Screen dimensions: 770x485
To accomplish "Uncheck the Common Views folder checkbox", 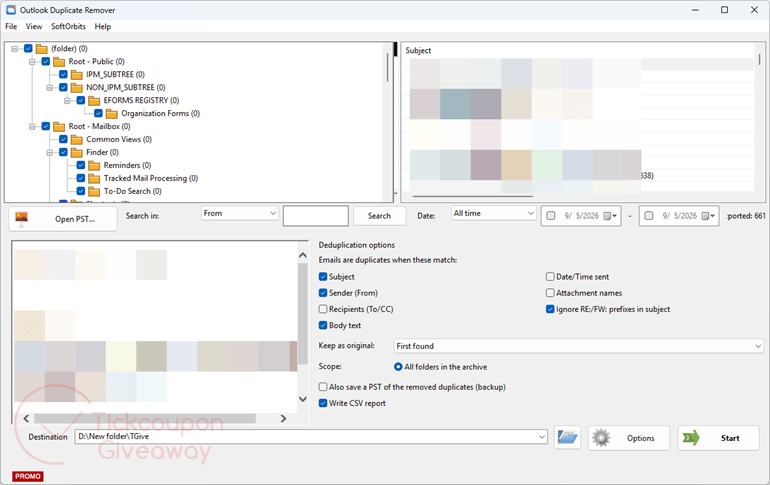I will [x=63, y=139].
